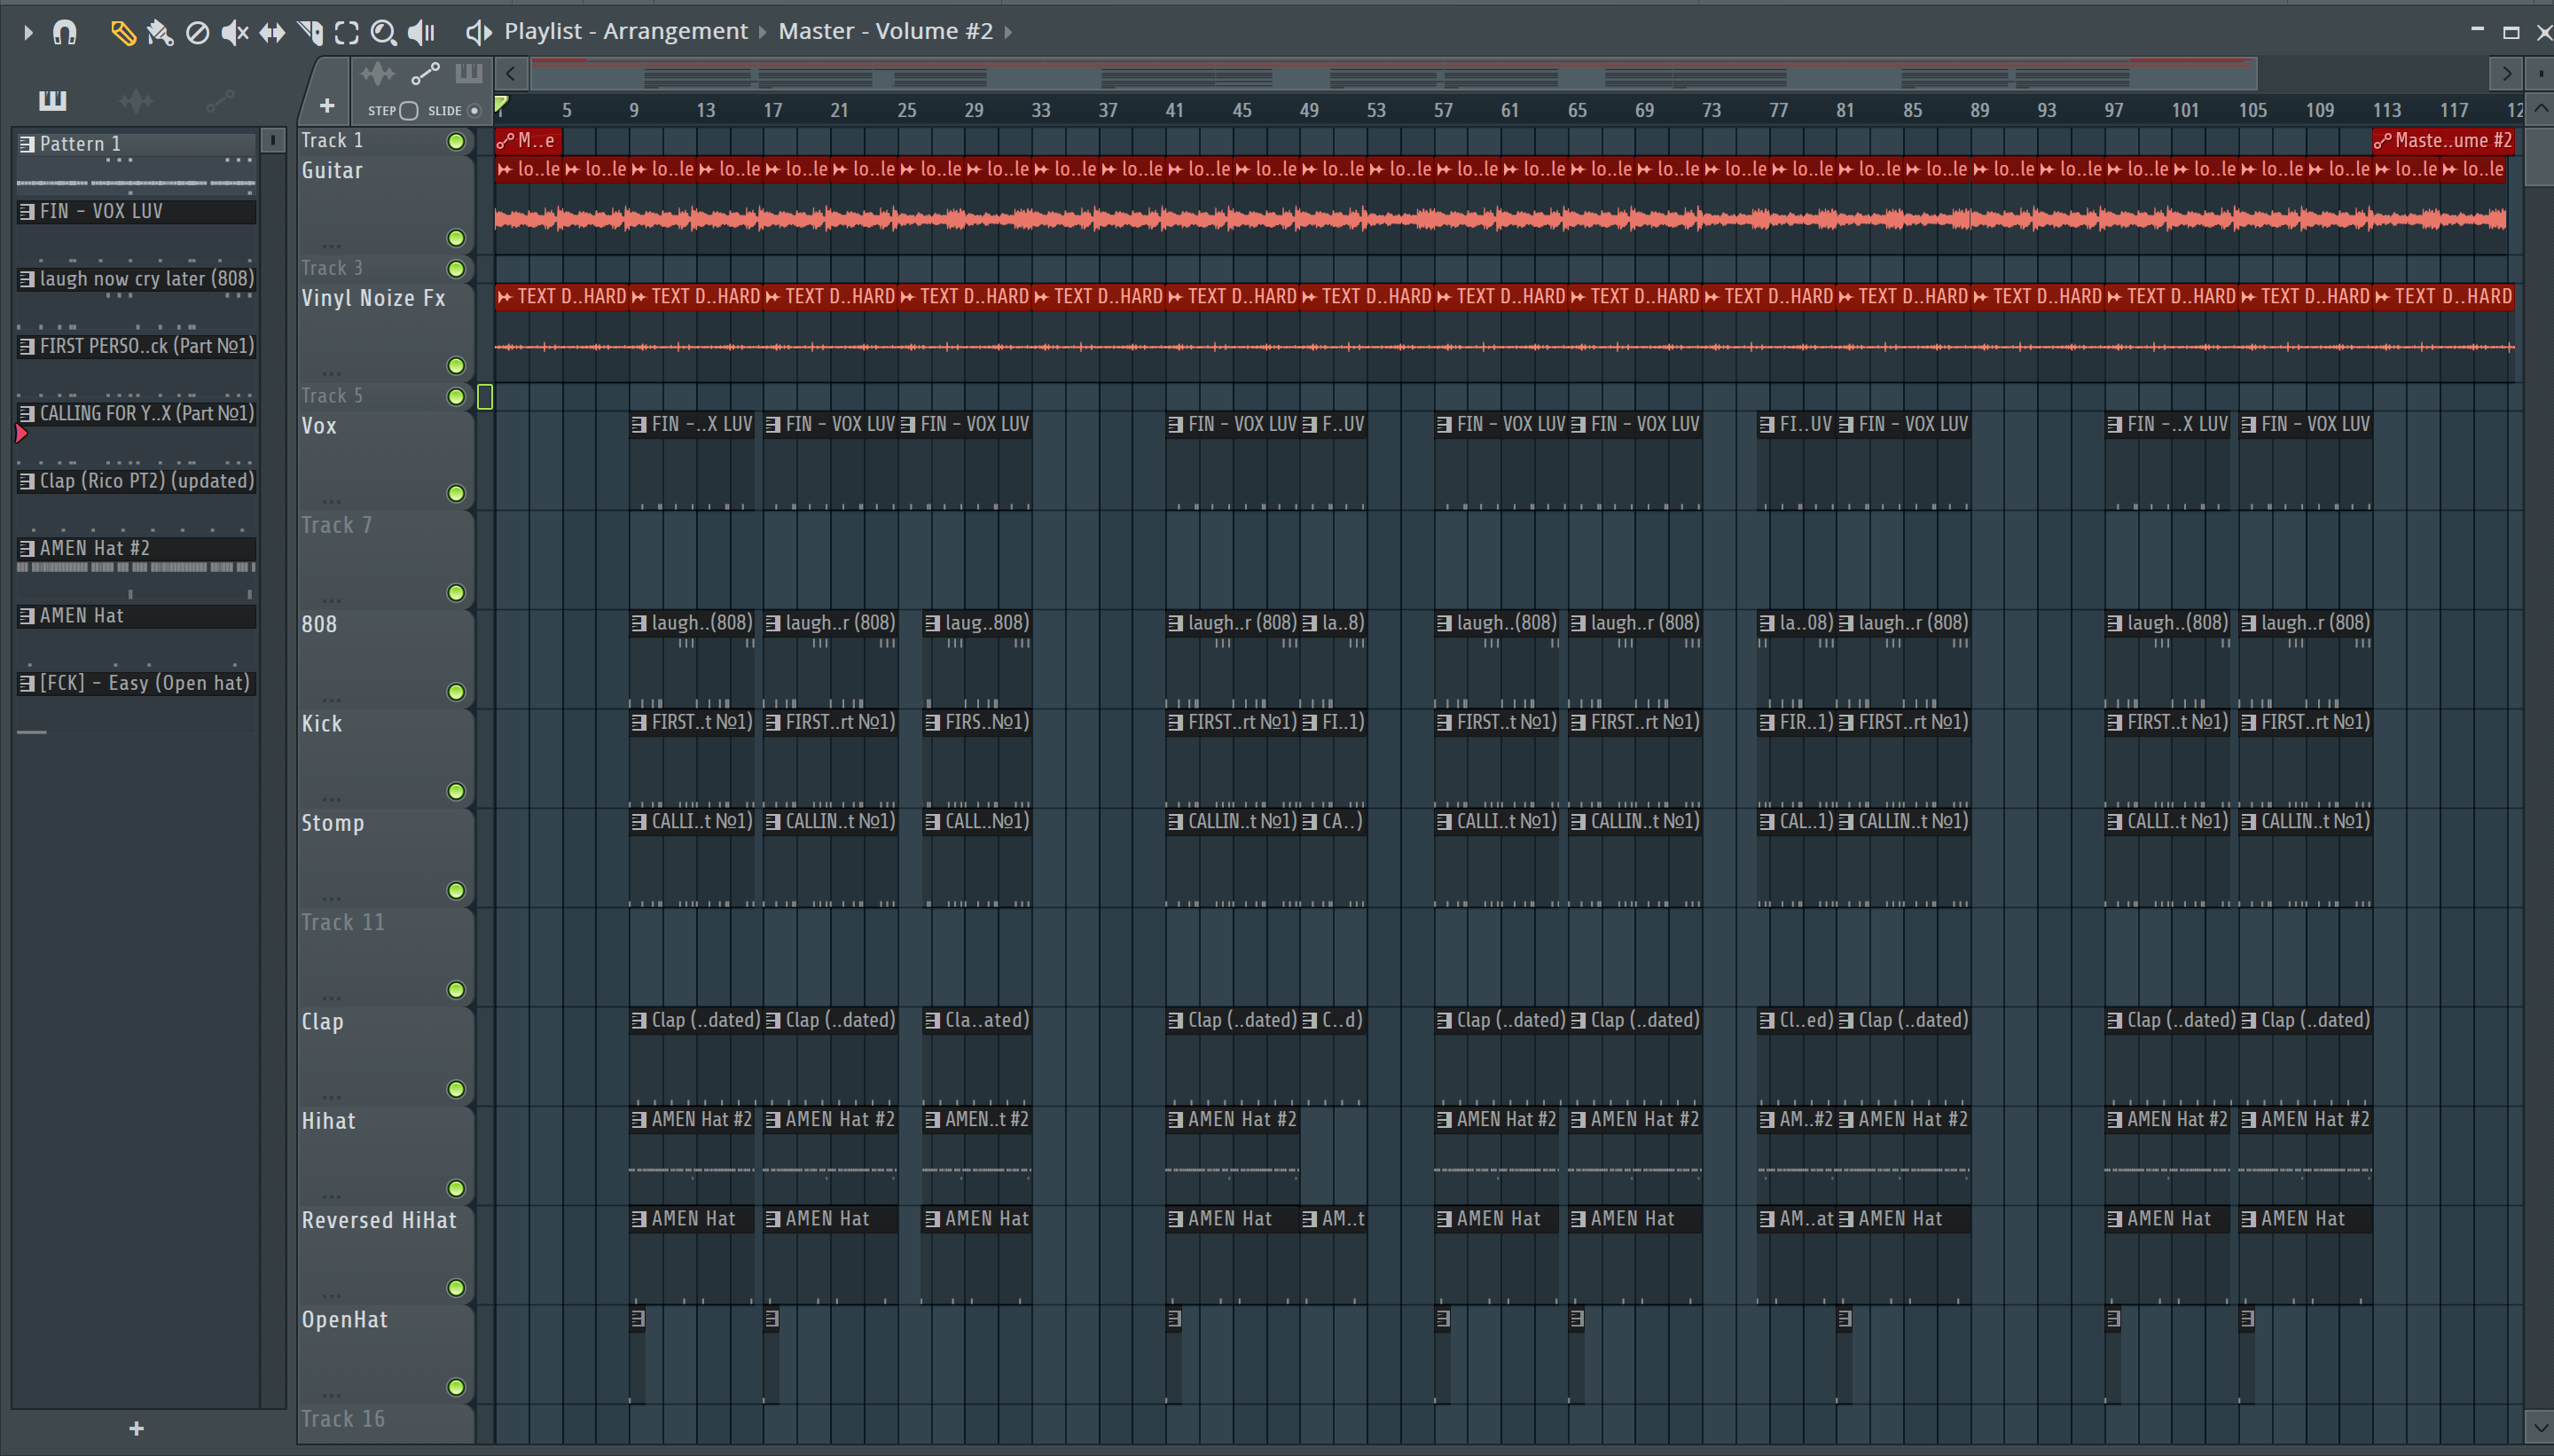The height and width of the screenshot is (1456, 2554).
Task: Expand arrow after Master - Volume #2
Action: pyautogui.click(x=1008, y=32)
